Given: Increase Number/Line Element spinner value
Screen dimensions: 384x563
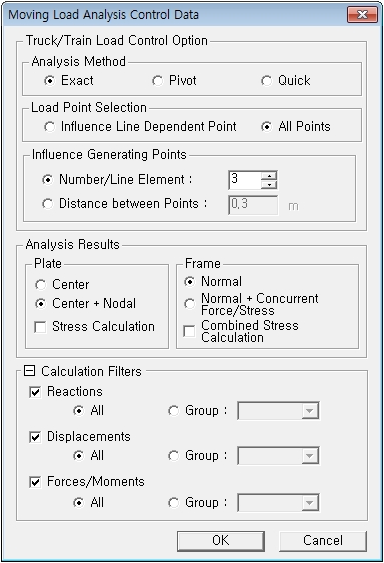Looking at the screenshot, I should [269, 176].
